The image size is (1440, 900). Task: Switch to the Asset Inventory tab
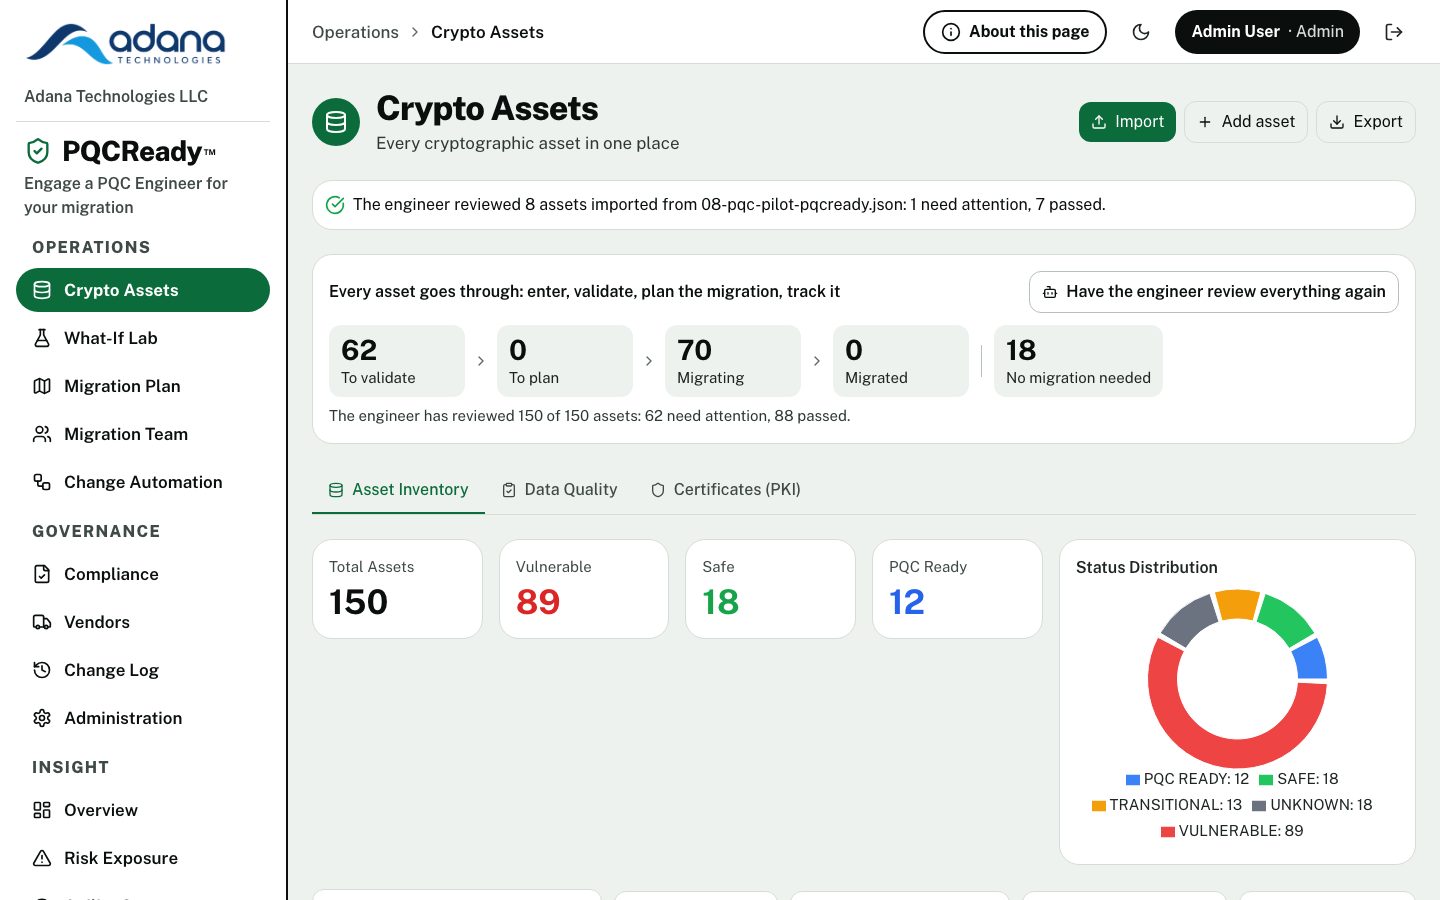(398, 490)
